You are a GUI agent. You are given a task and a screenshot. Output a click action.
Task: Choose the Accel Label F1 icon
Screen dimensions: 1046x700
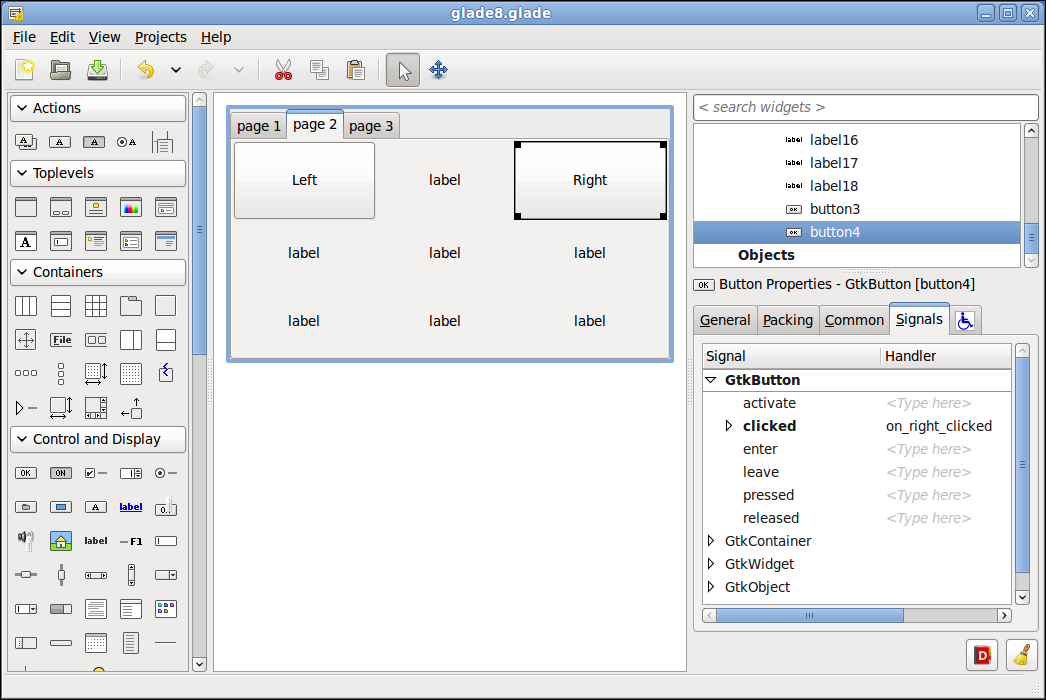point(131,541)
